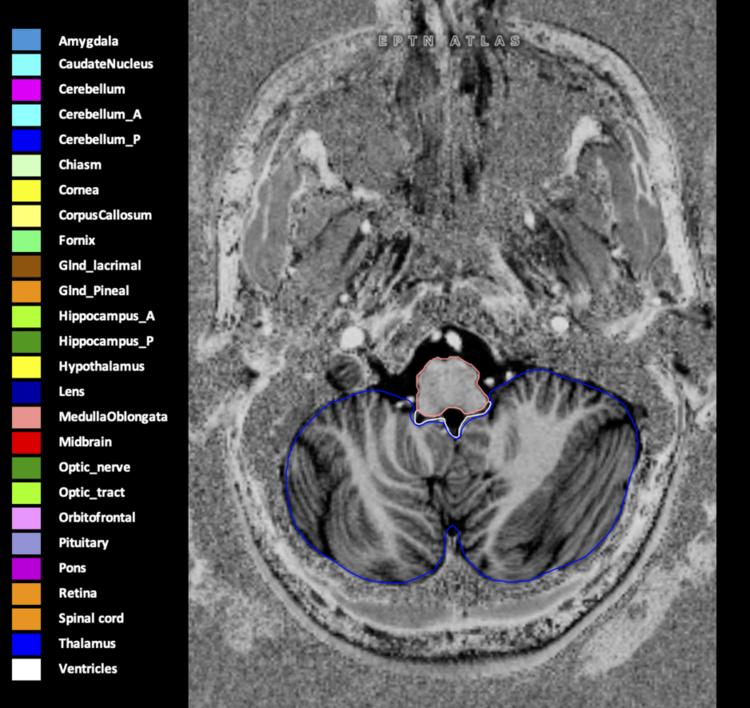Click the Cerebellum_P blue swatch

26,140
